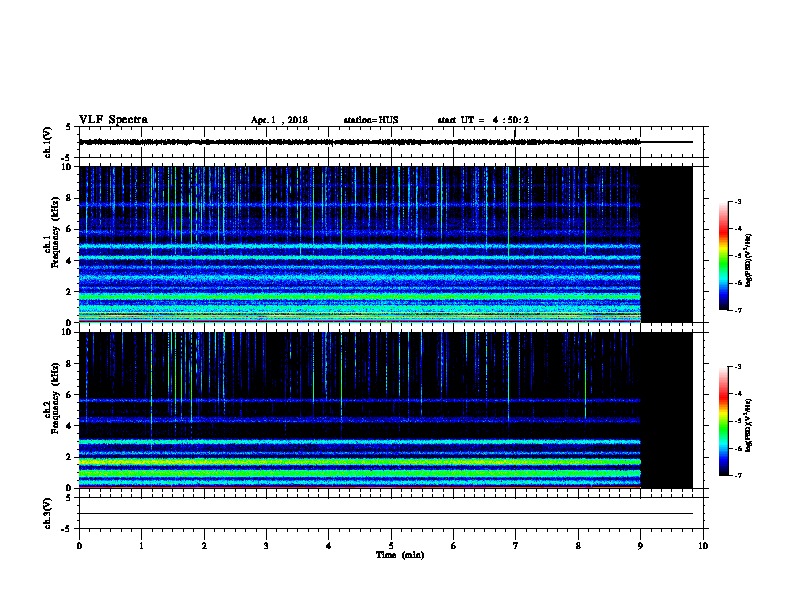Click the black data gap in ch.1 spectrogram
Image resolution: width=792 pixels, height=612 pixels.
667,244
